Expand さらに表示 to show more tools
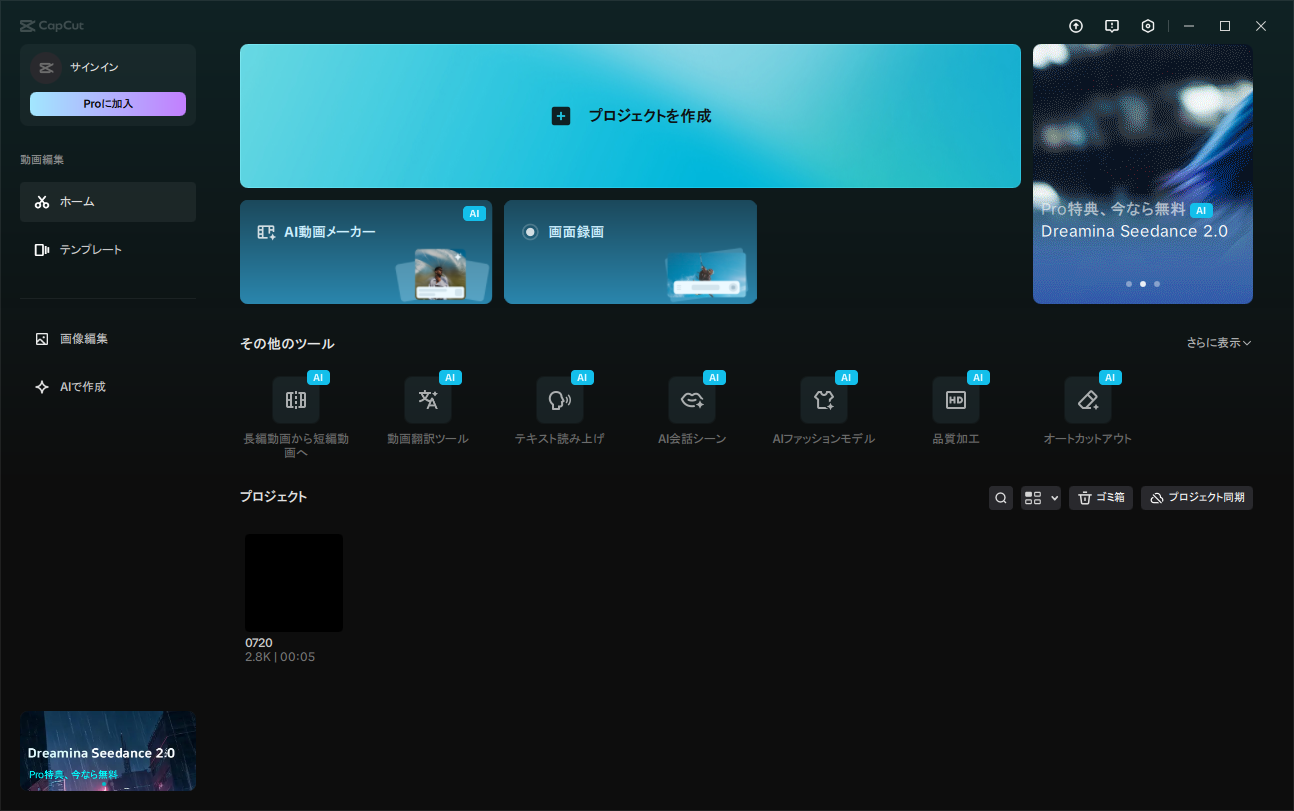This screenshot has height=811, width=1294. tap(1219, 343)
